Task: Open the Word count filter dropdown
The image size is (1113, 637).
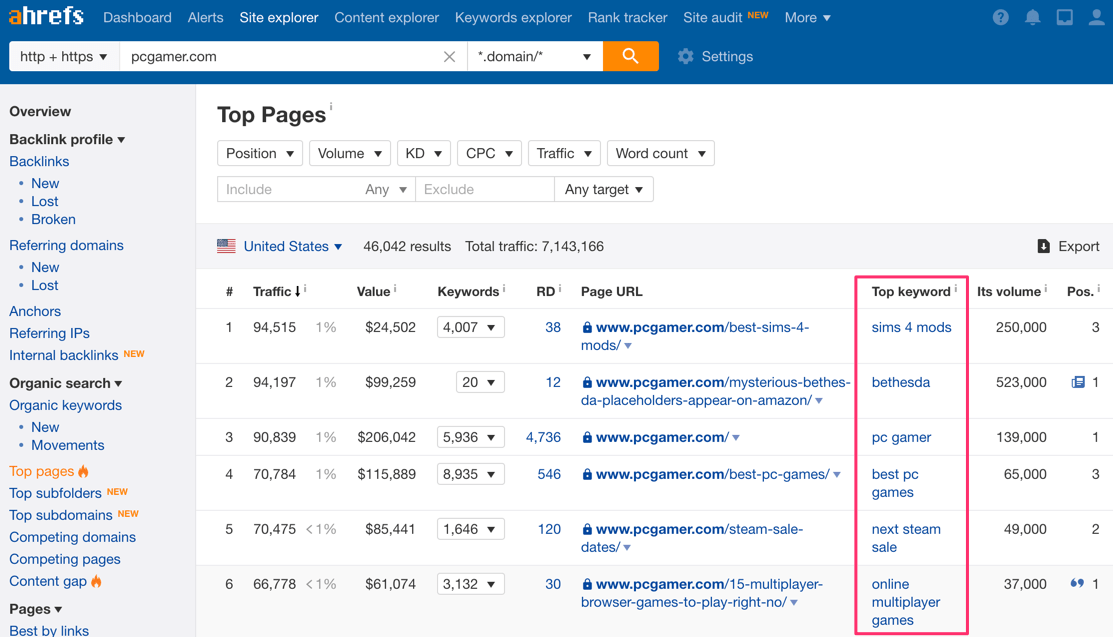Action: tap(661, 153)
